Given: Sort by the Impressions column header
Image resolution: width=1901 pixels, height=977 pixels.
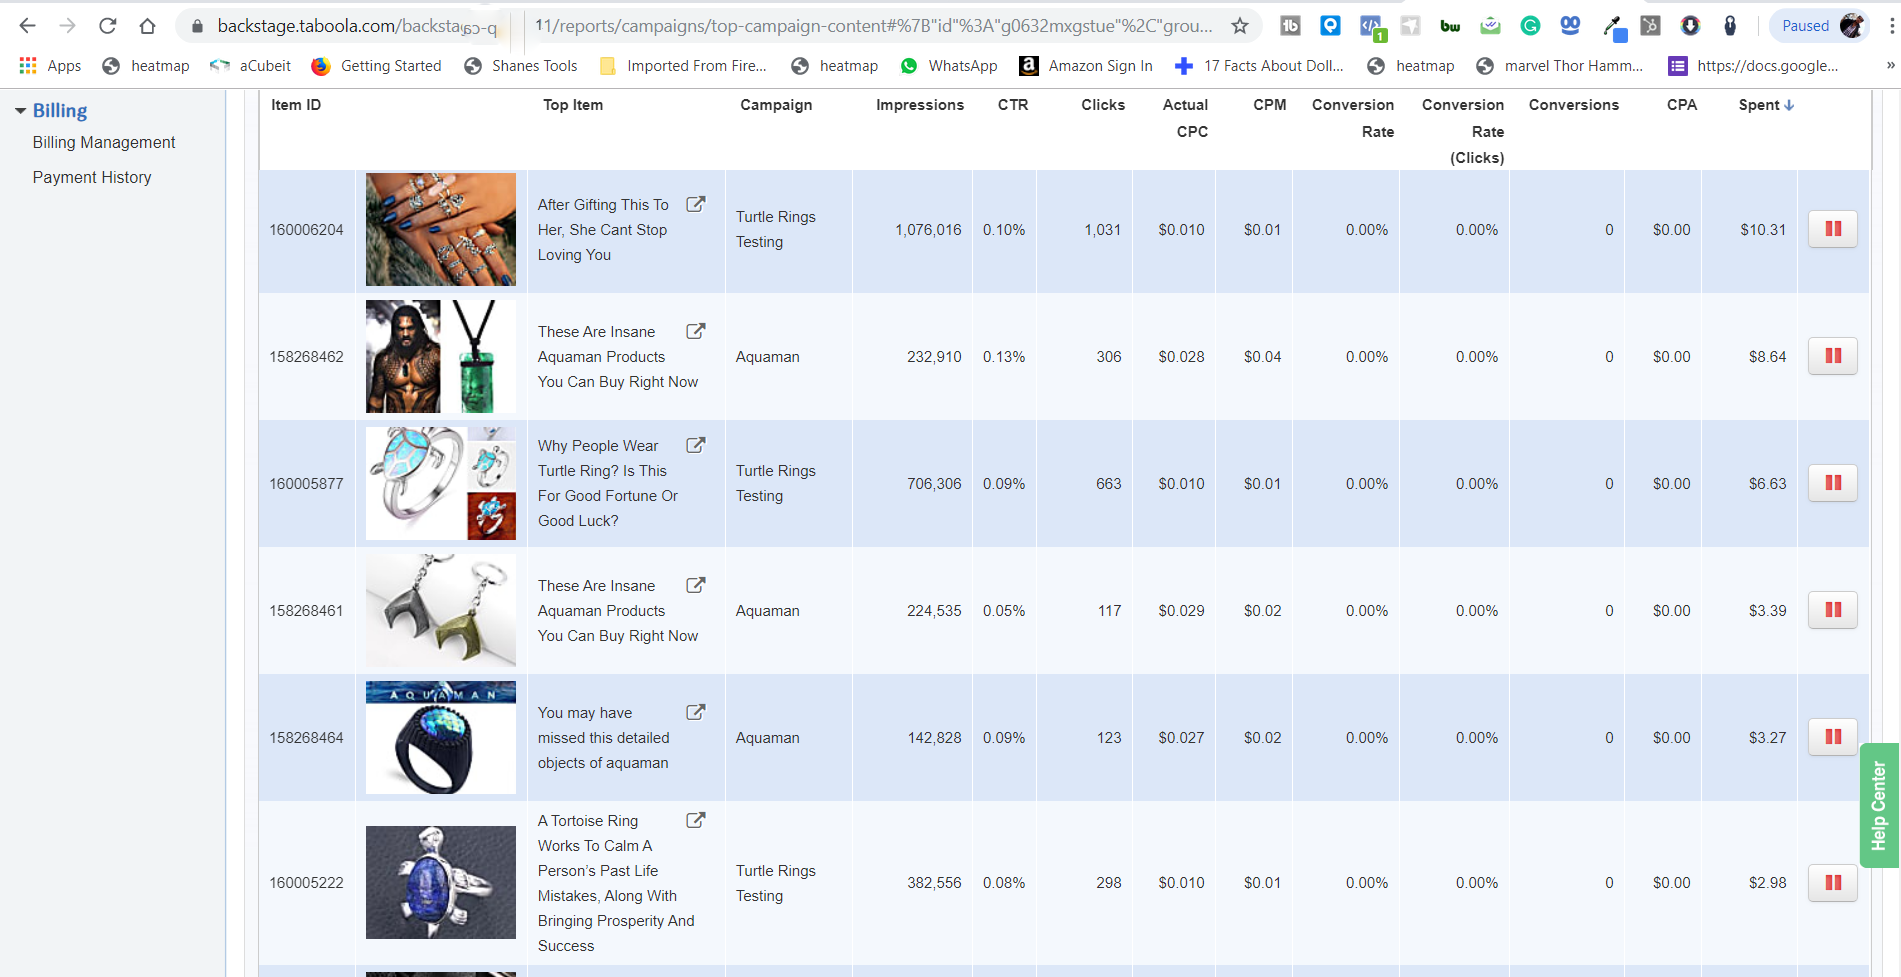Looking at the screenshot, I should click(920, 105).
